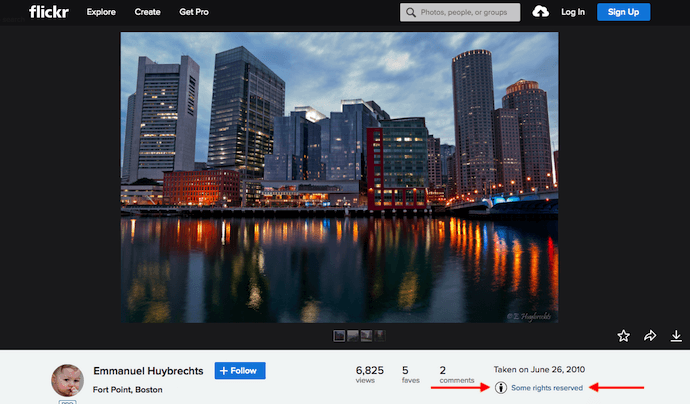Click the Fort Point, Boston title
690x404 pixels.
[x=128, y=389]
